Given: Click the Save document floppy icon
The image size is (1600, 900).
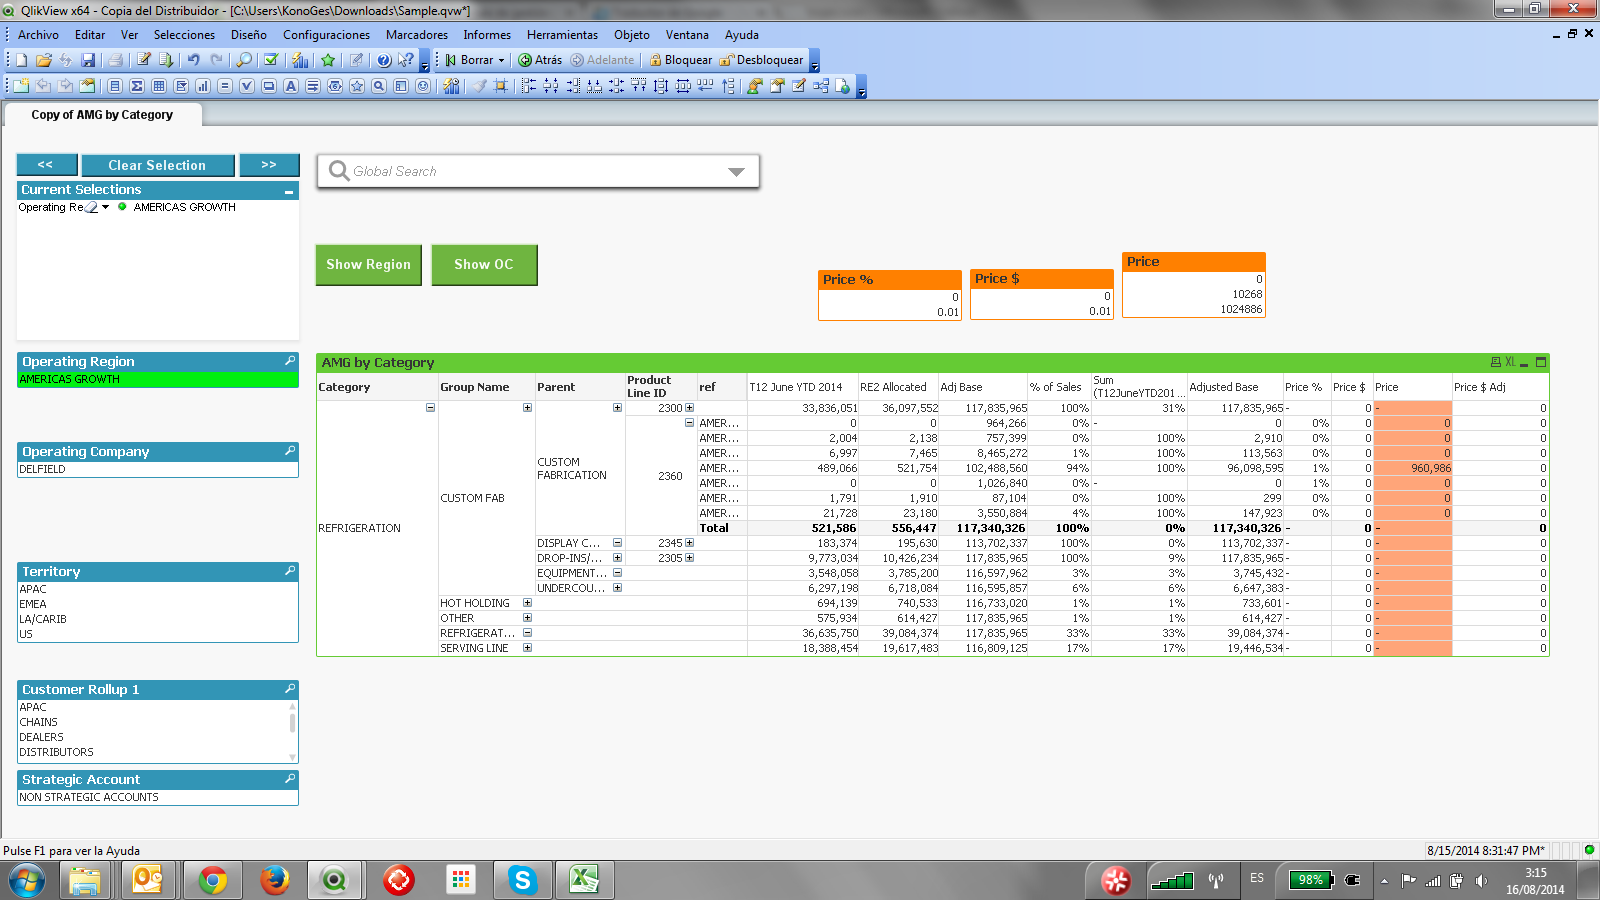Looking at the screenshot, I should 88,60.
